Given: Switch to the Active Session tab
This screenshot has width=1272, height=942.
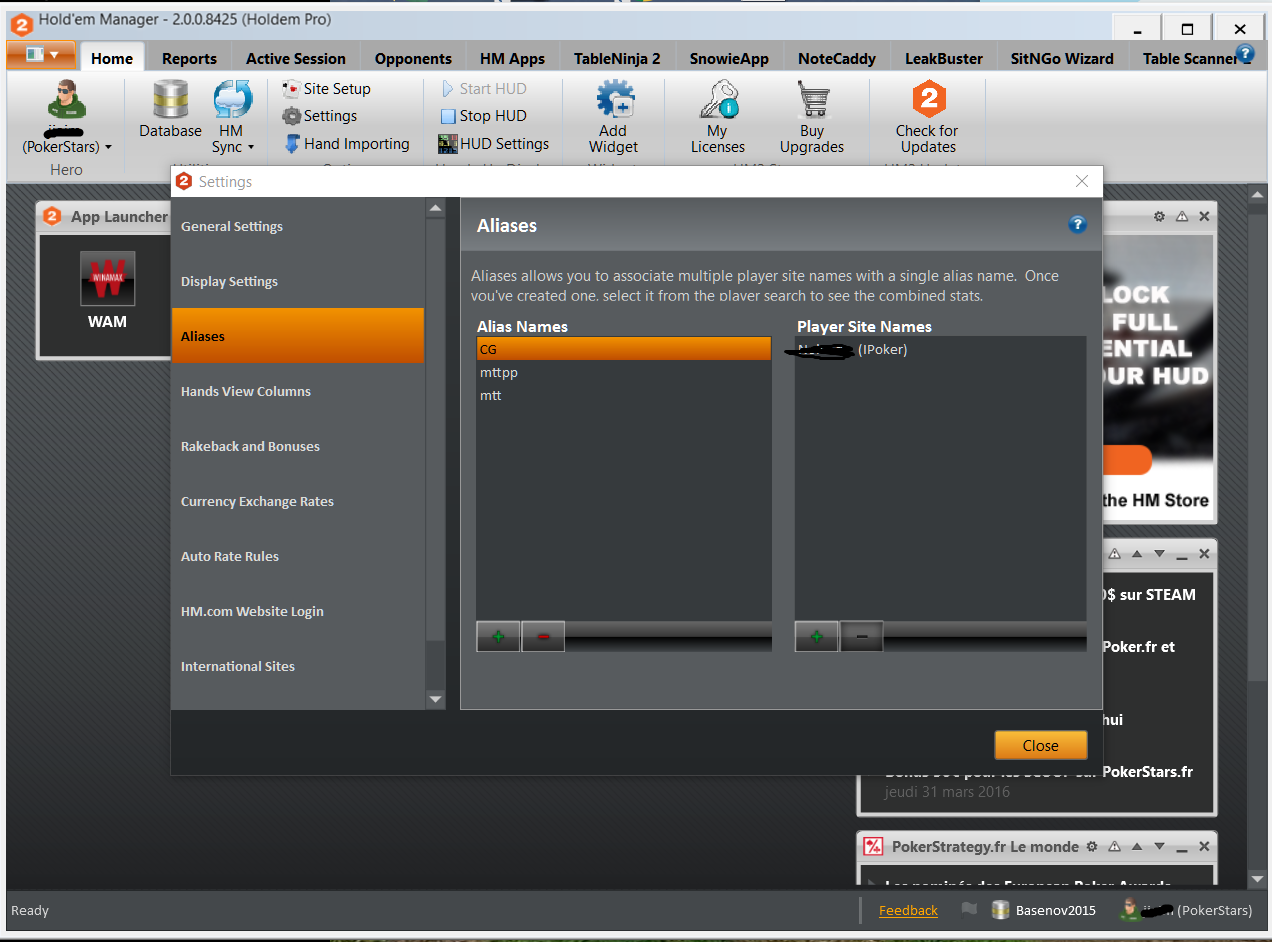Looking at the screenshot, I should (296, 58).
